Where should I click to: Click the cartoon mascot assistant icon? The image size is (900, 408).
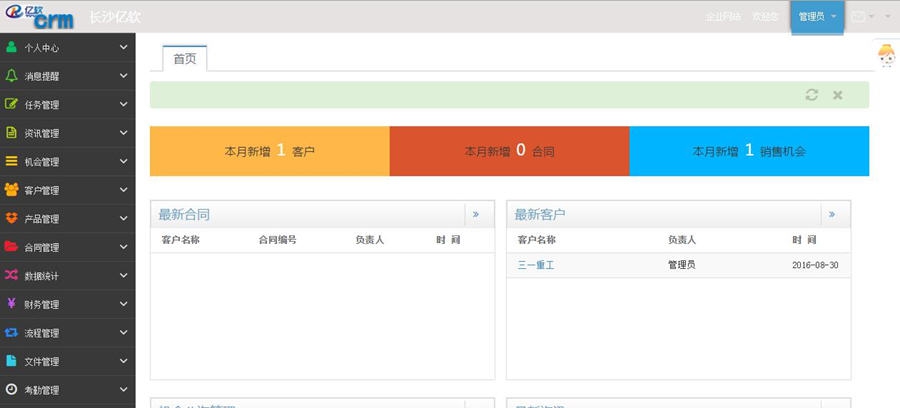point(886,56)
